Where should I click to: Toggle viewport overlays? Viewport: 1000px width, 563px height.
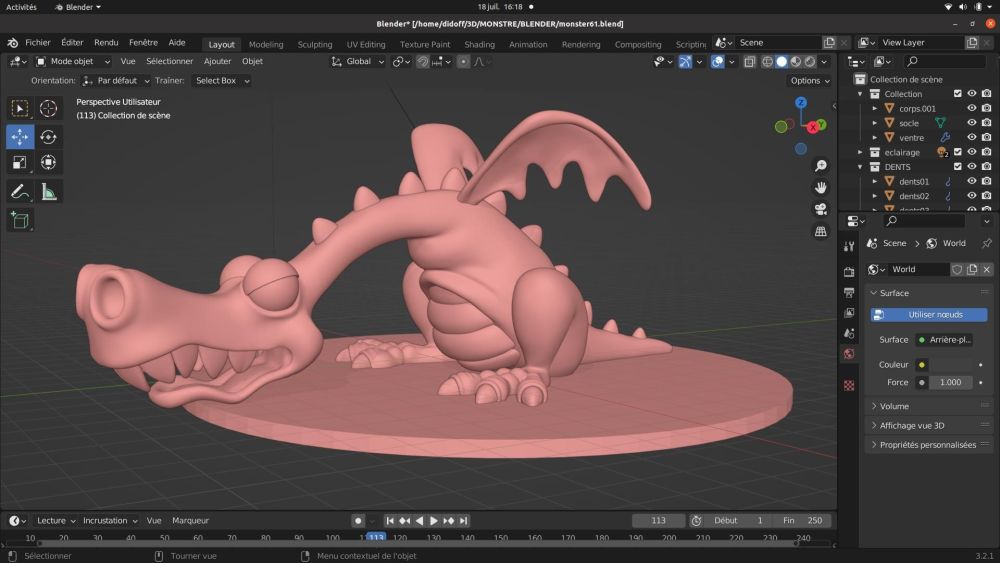pos(717,62)
